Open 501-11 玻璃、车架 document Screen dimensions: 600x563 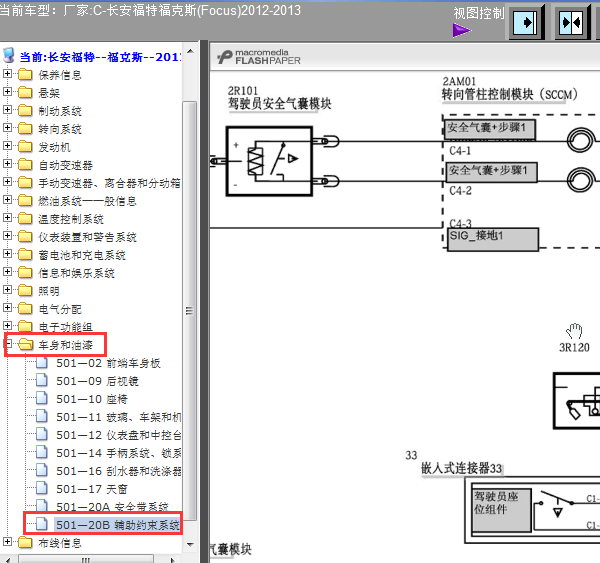[x=119, y=417]
